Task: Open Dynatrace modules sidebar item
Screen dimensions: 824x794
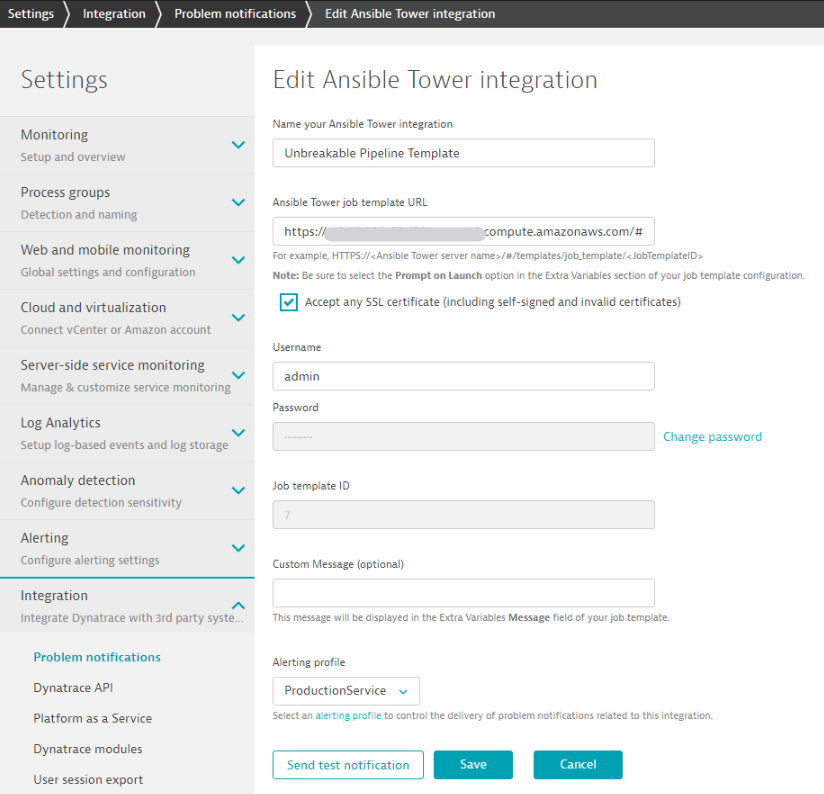Action: point(88,749)
